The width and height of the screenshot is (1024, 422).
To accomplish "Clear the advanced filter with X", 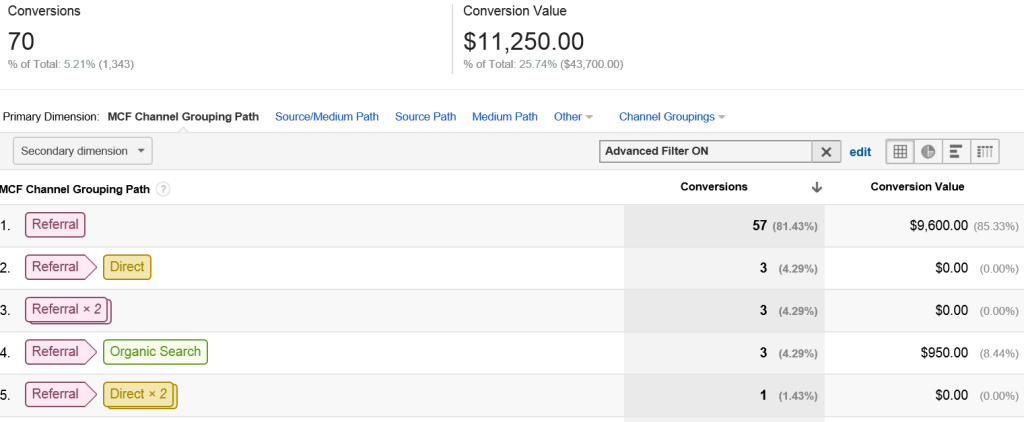I will (826, 152).
